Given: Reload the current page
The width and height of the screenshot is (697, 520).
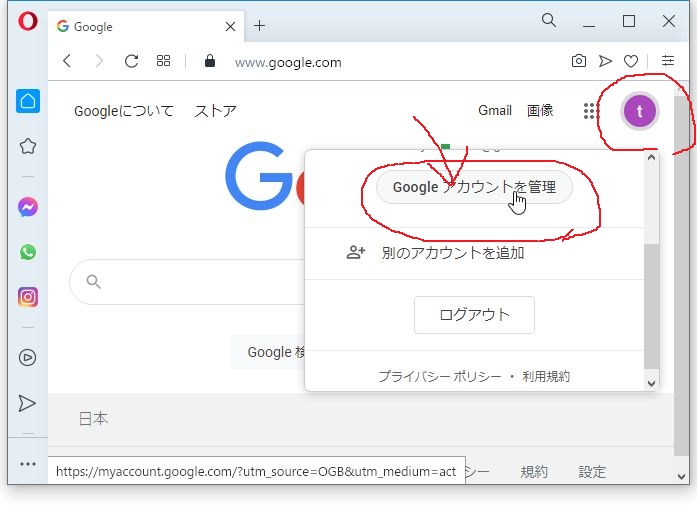Looking at the screenshot, I should click(131, 61).
